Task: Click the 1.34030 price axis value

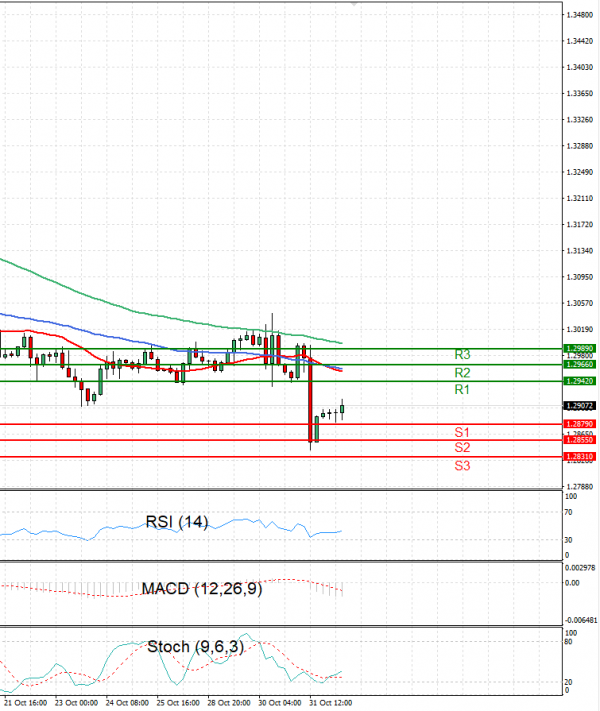Action: point(580,67)
